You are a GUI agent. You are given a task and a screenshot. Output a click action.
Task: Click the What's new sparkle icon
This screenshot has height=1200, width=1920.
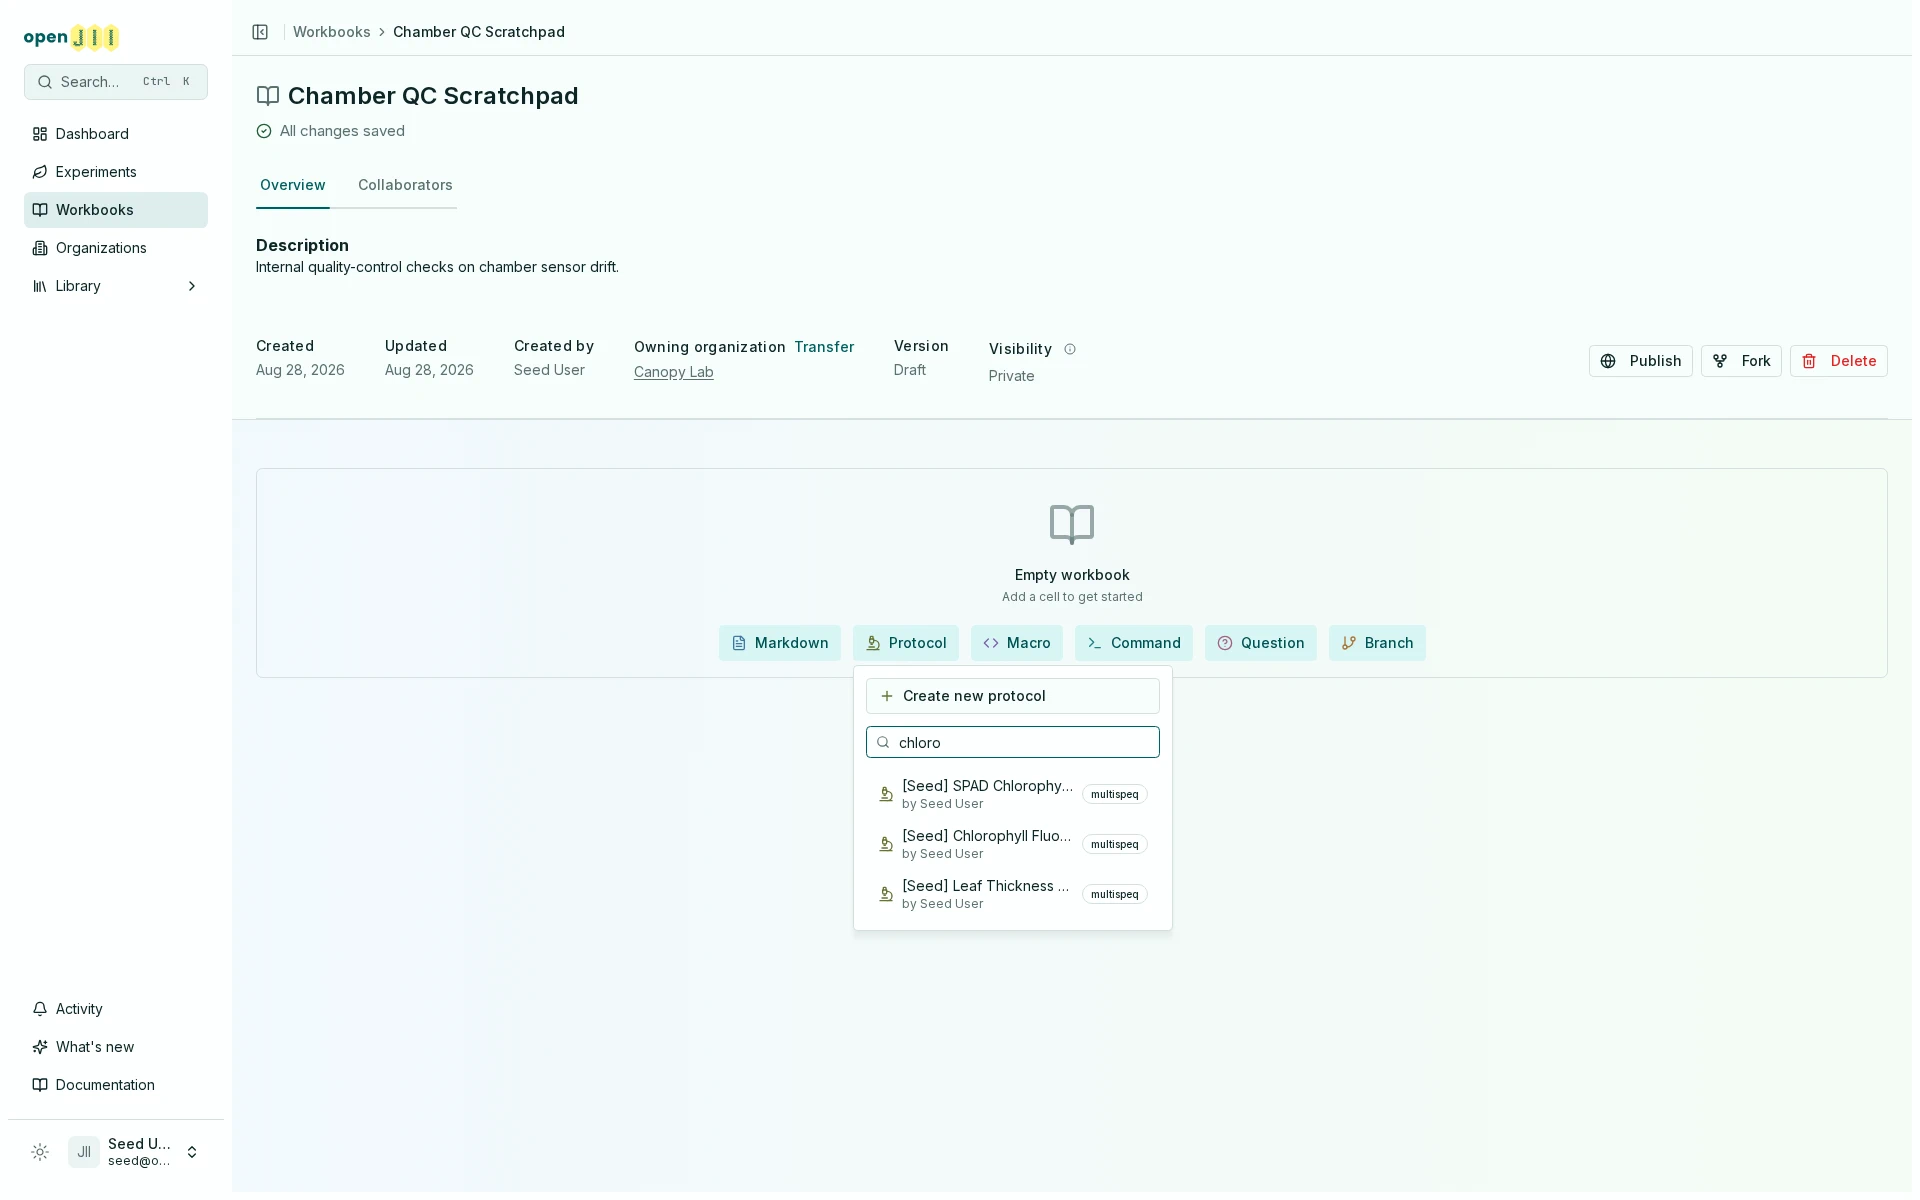tap(40, 1047)
